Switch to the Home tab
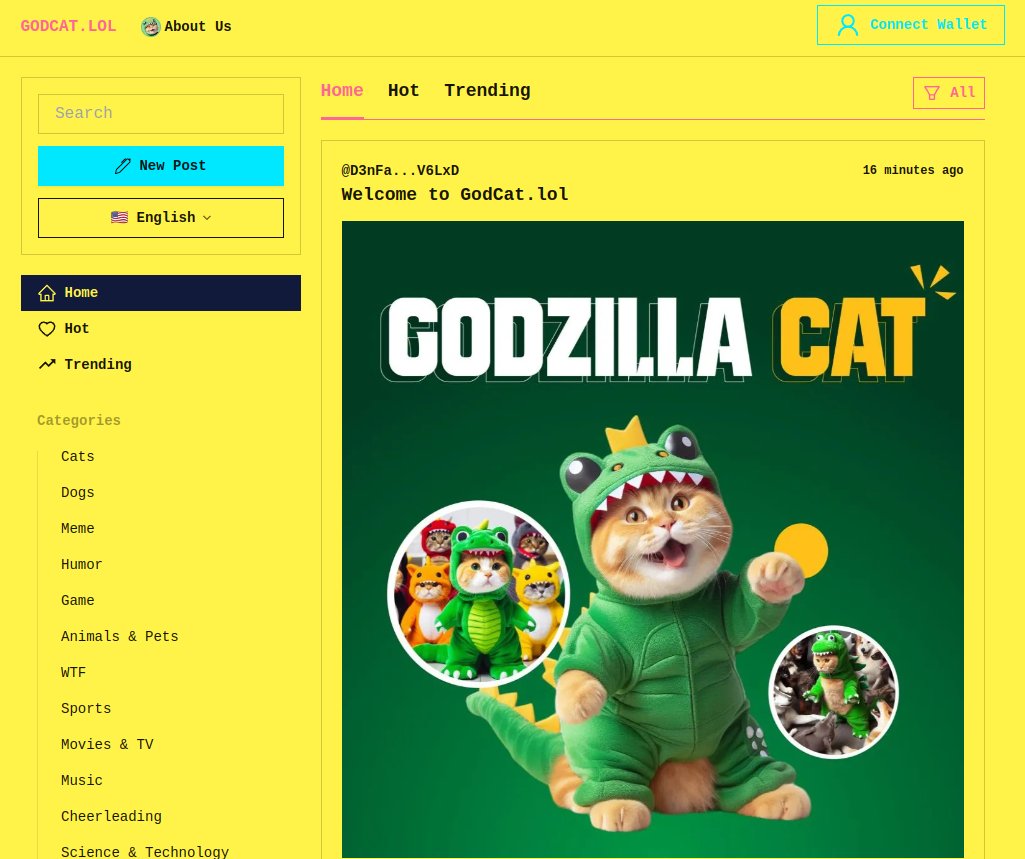The height and width of the screenshot is (859, 1025). point(342,91)
